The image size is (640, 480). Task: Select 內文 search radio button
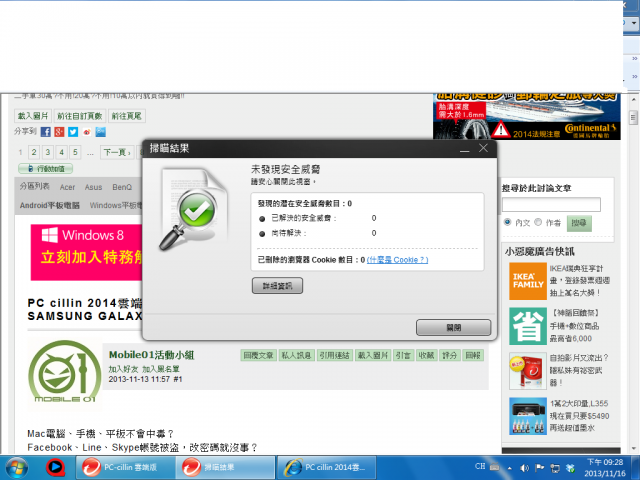tap(507, 222)
